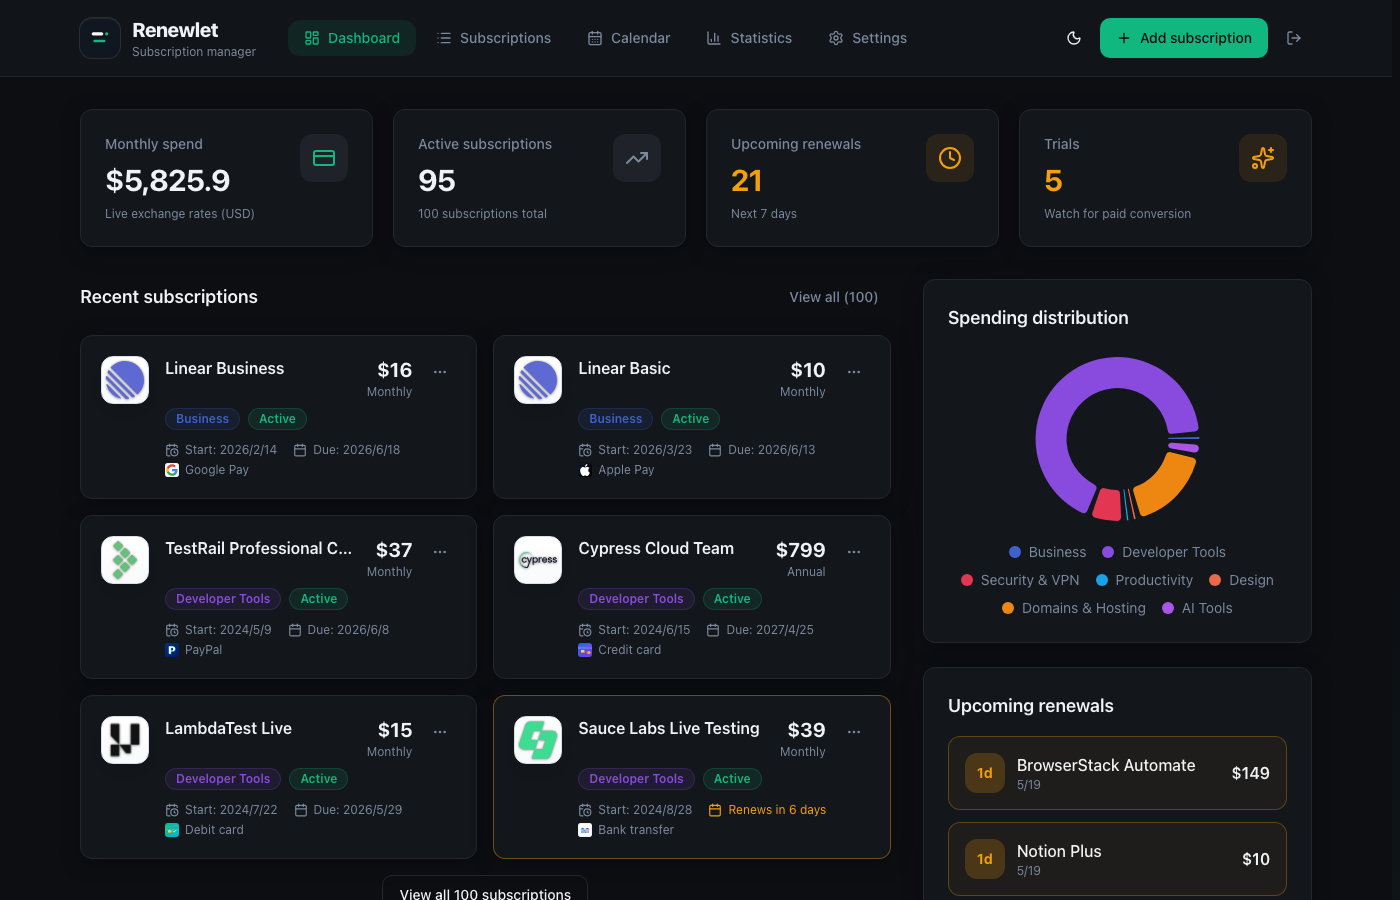Viewport: 1400px width, 900px height.
Task: Open Linear Business more options menu
Action: (x=440, y=372)
